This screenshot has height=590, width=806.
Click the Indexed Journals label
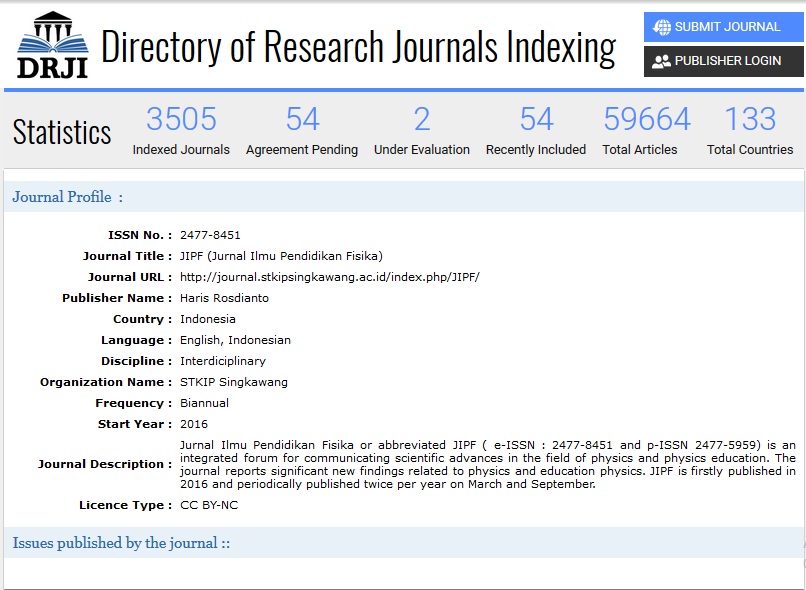pyautogui.click(x=181, y=150)
